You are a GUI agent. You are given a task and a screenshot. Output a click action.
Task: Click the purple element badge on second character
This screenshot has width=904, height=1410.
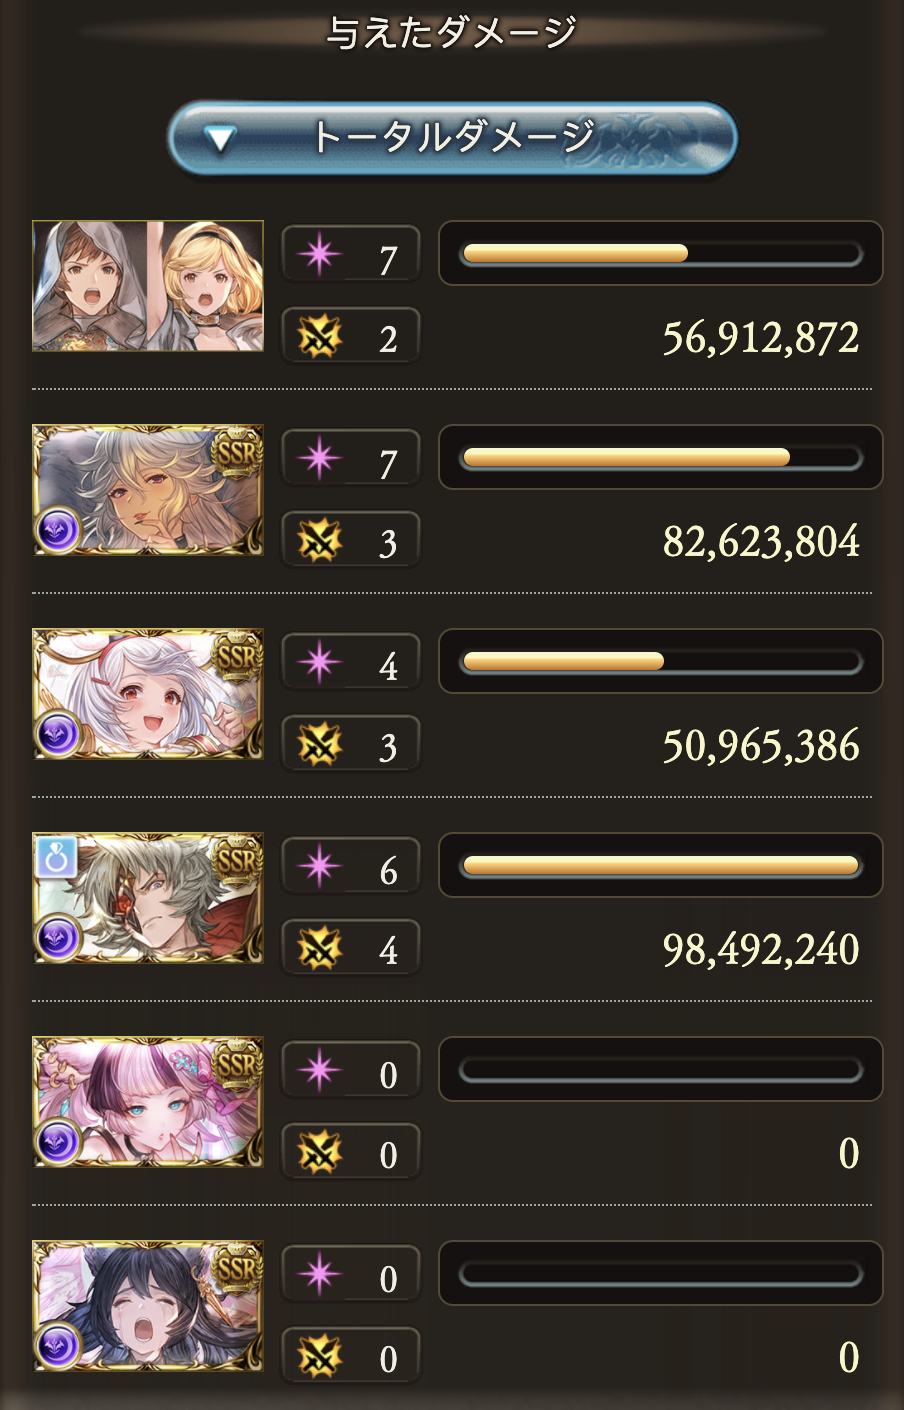pyautogui.click(x=58, y=530)
